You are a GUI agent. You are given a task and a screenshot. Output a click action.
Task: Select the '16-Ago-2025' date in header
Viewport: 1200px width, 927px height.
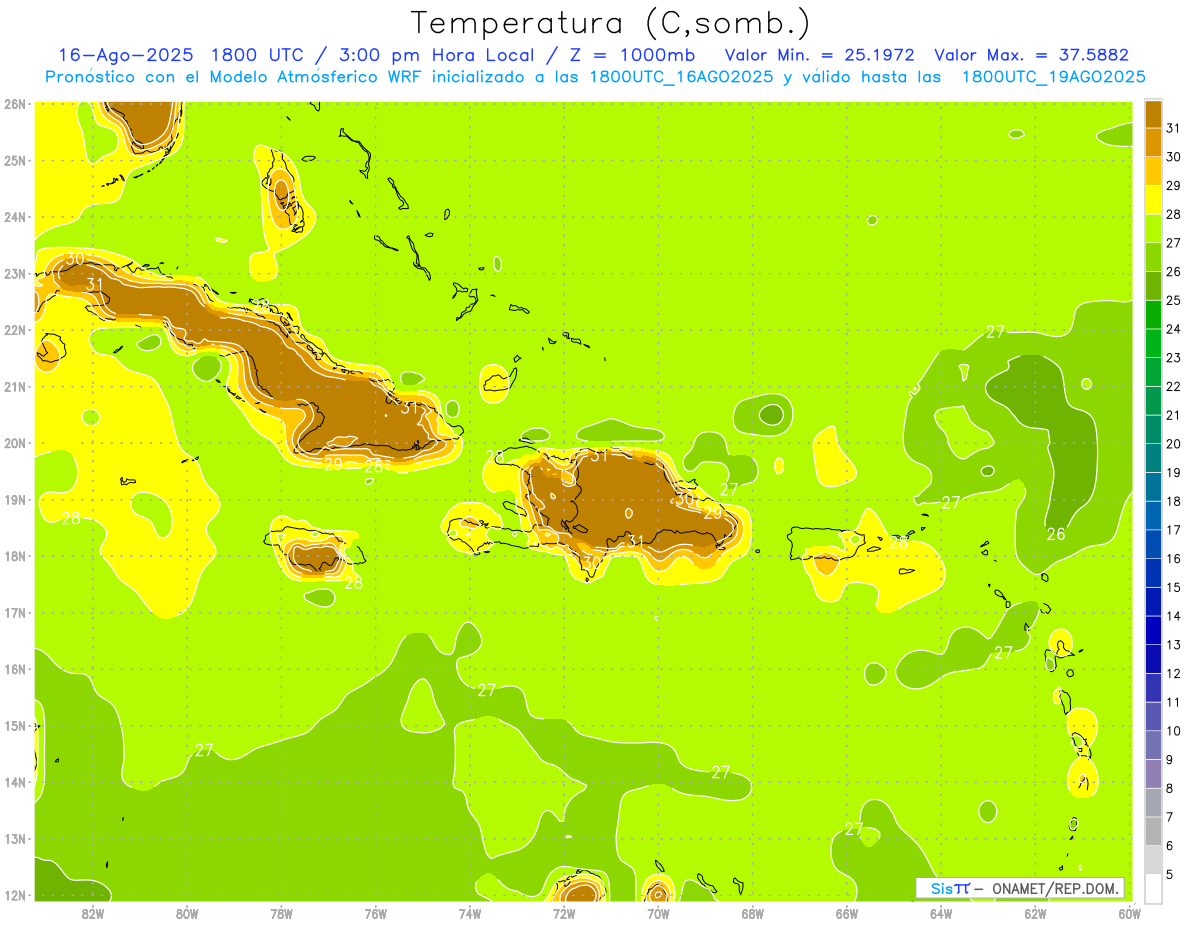(125, 55)
